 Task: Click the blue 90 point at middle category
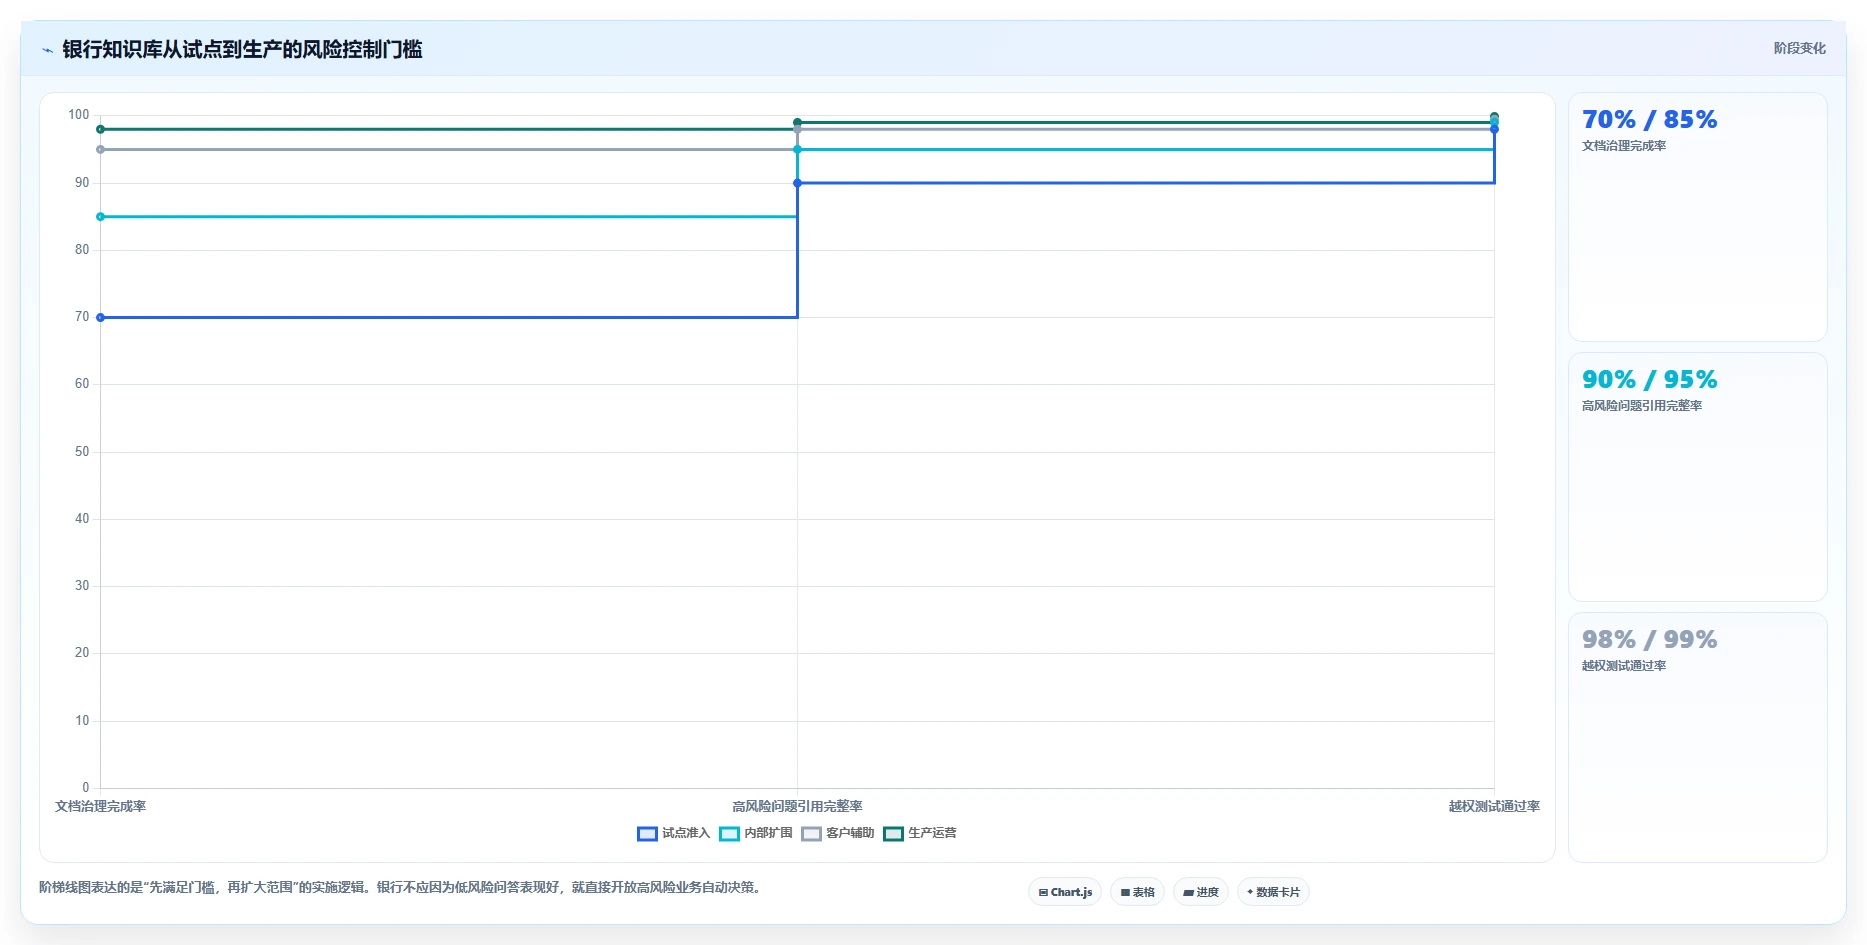(797, 183)
